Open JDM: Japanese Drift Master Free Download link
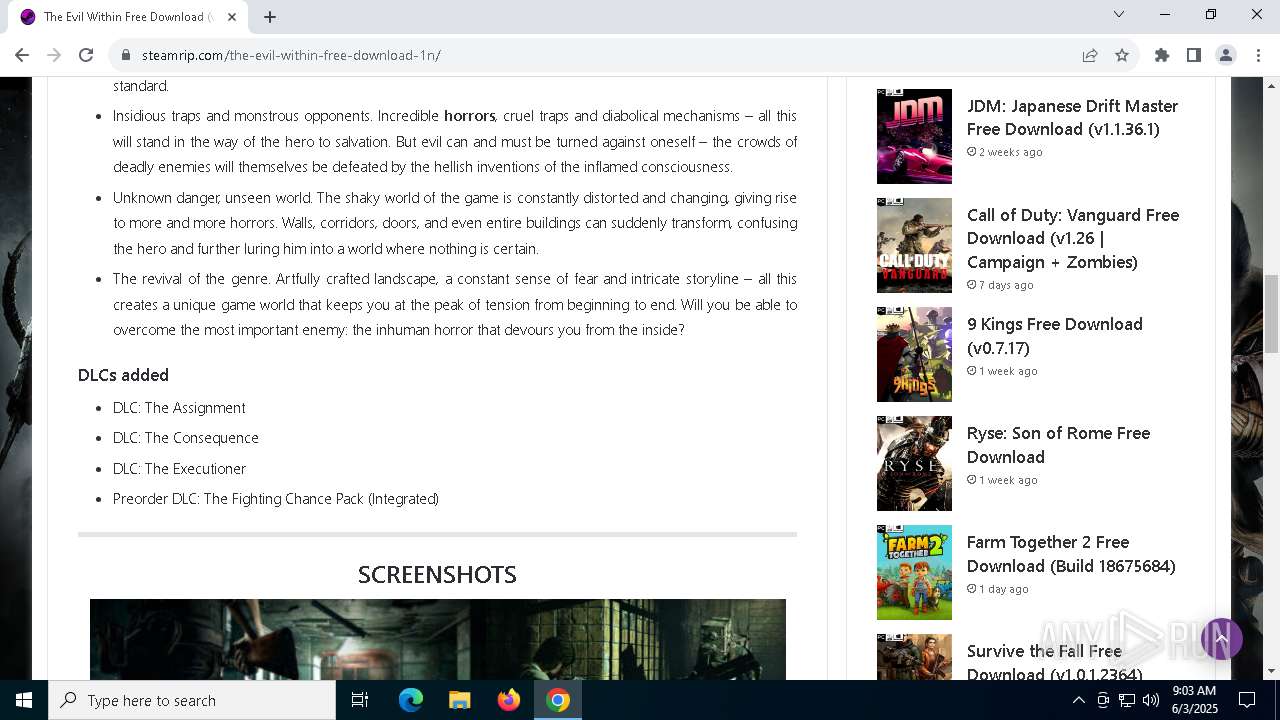 1072,117
